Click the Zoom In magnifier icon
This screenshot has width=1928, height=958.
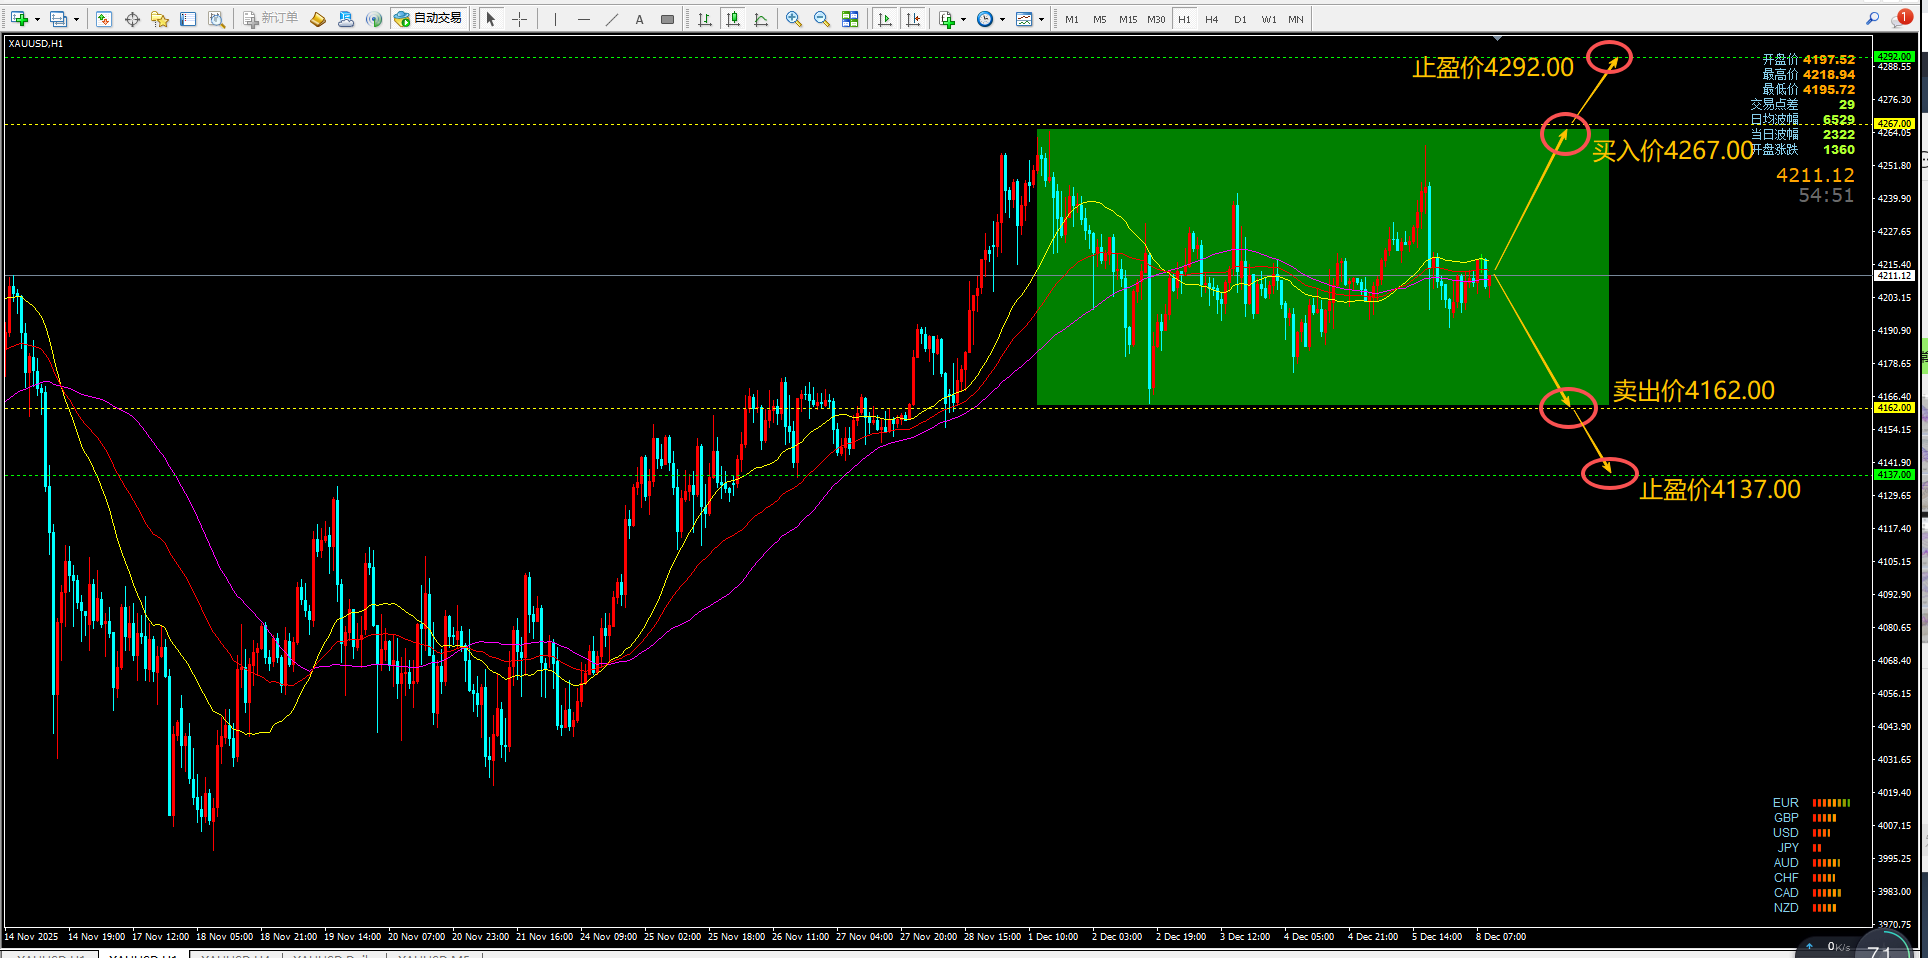(794, 19)
